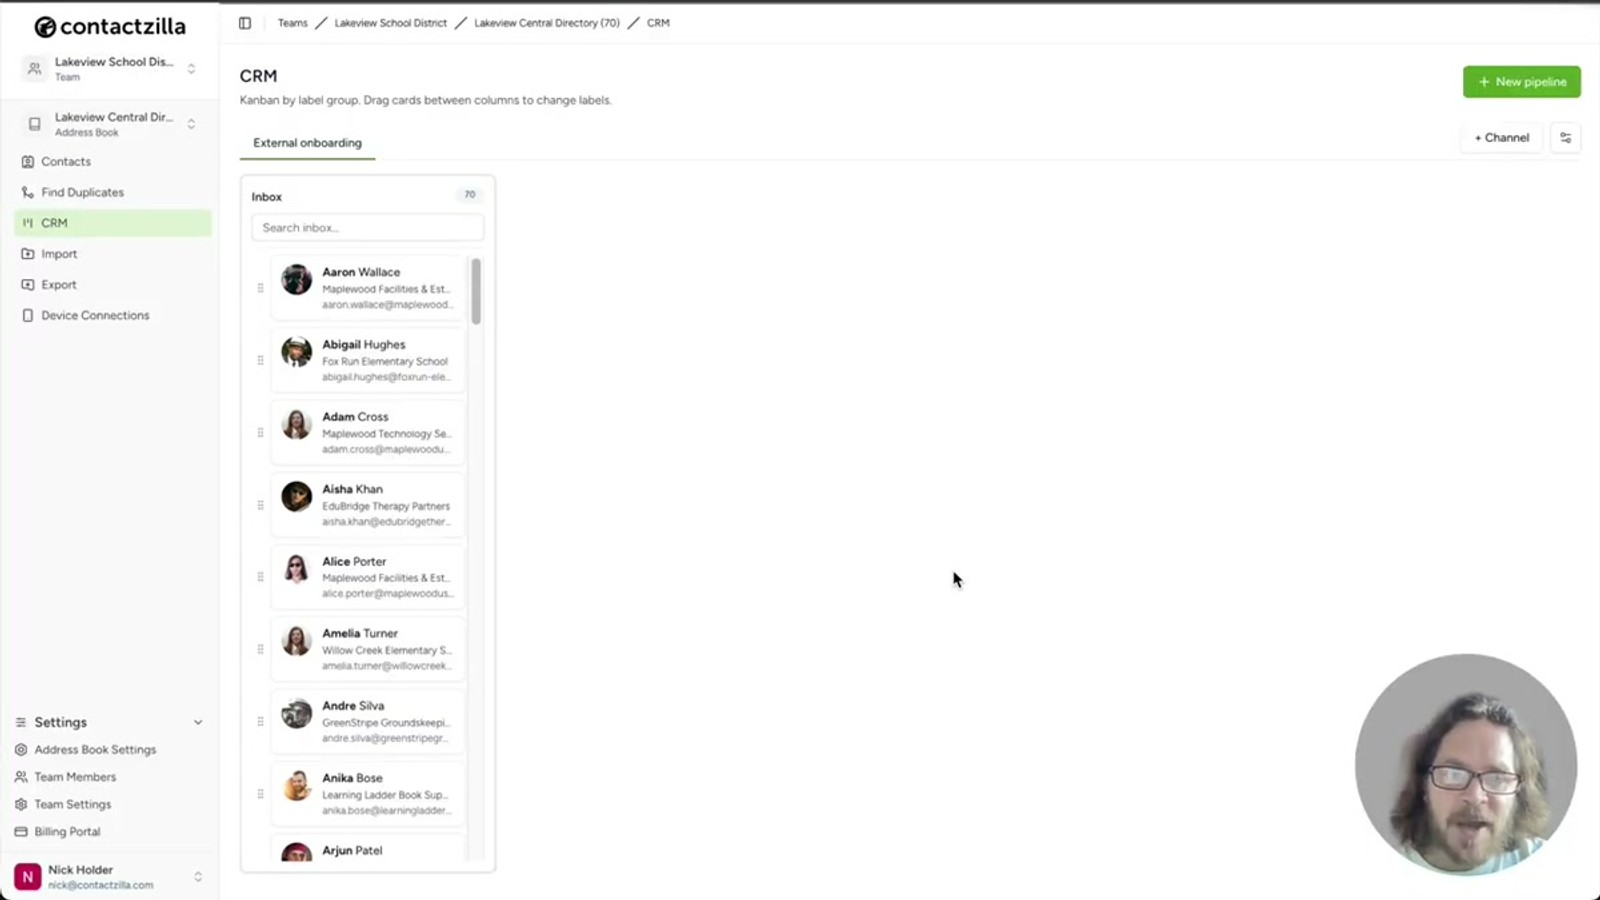Click the contactzilla logo

[x=110, y=26]
